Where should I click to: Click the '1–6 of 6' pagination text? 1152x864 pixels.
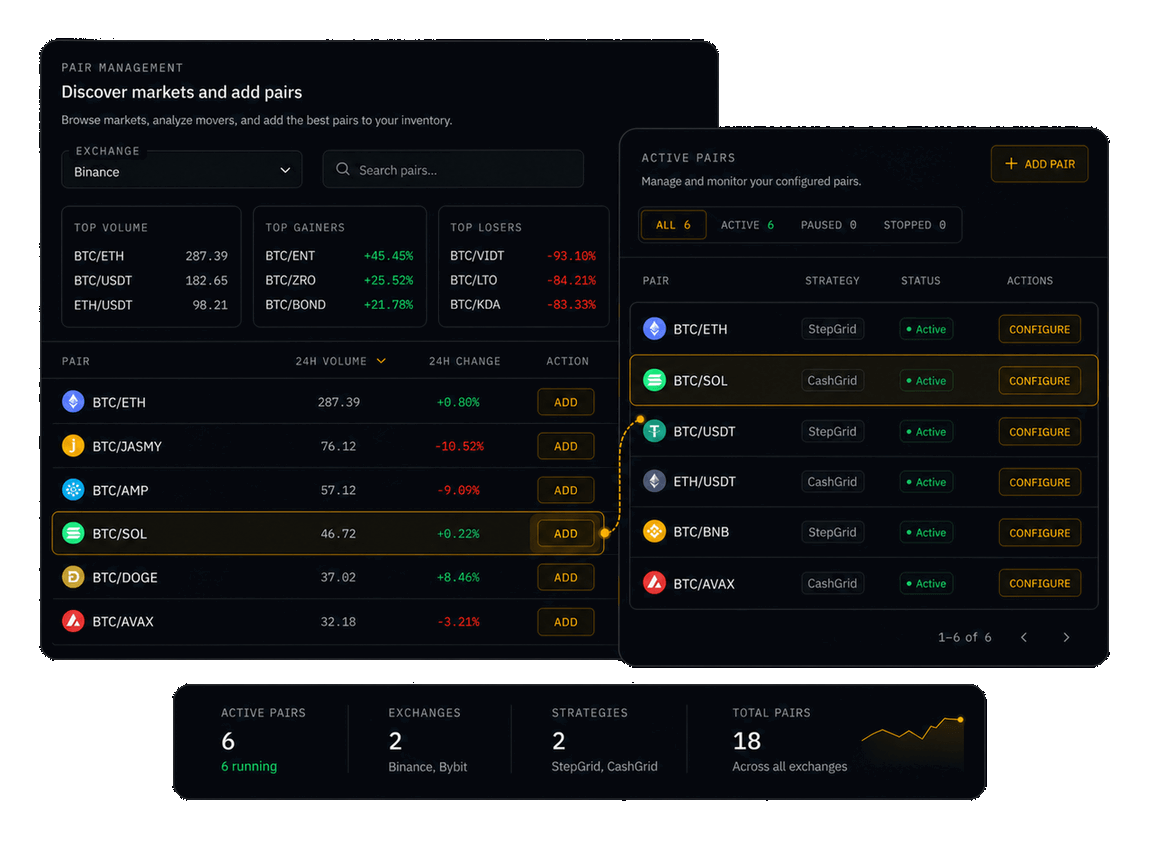[965, 638]
